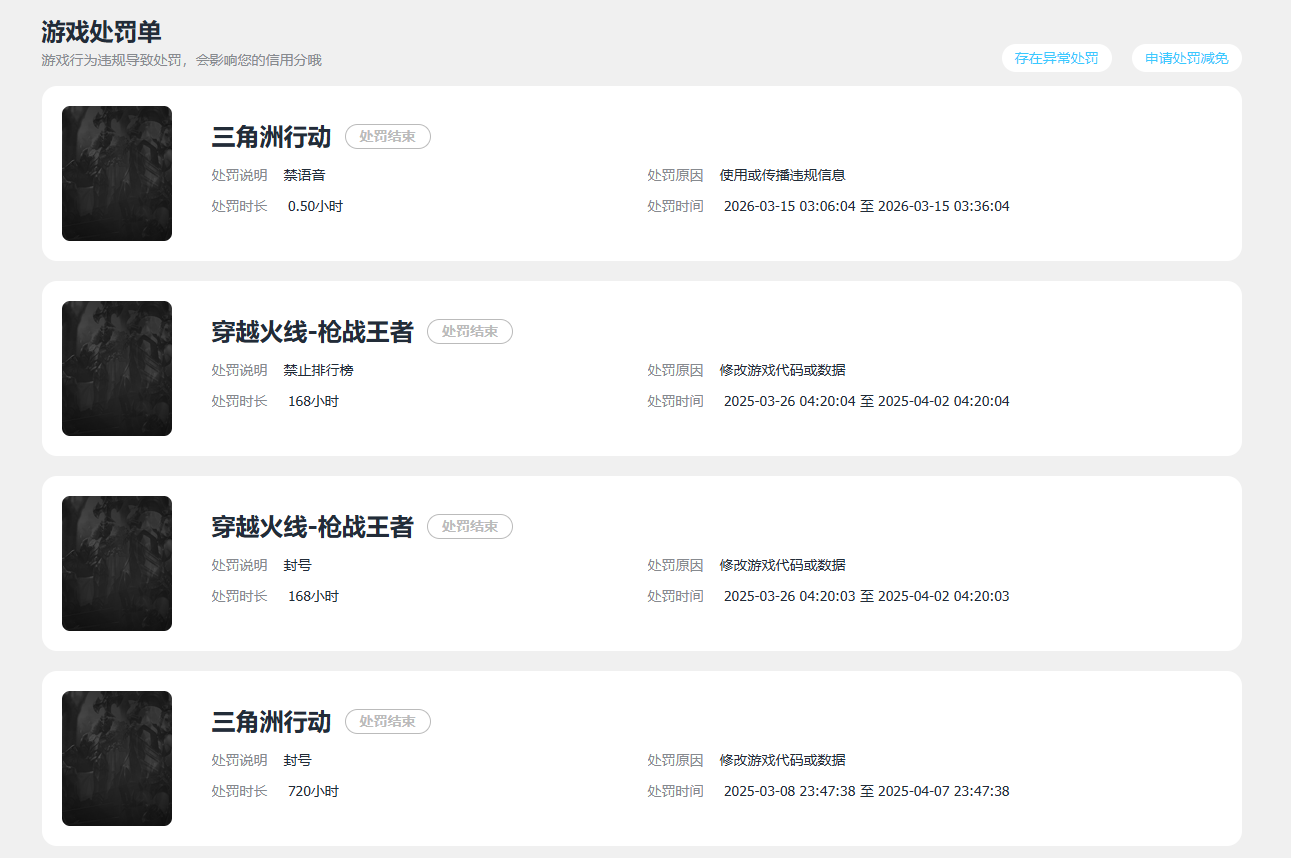Image resolution: width=1291 pixels, height=858 pixels.
Task: Click the subtitle about 信用分 under the heading
Action: point(181,60)
